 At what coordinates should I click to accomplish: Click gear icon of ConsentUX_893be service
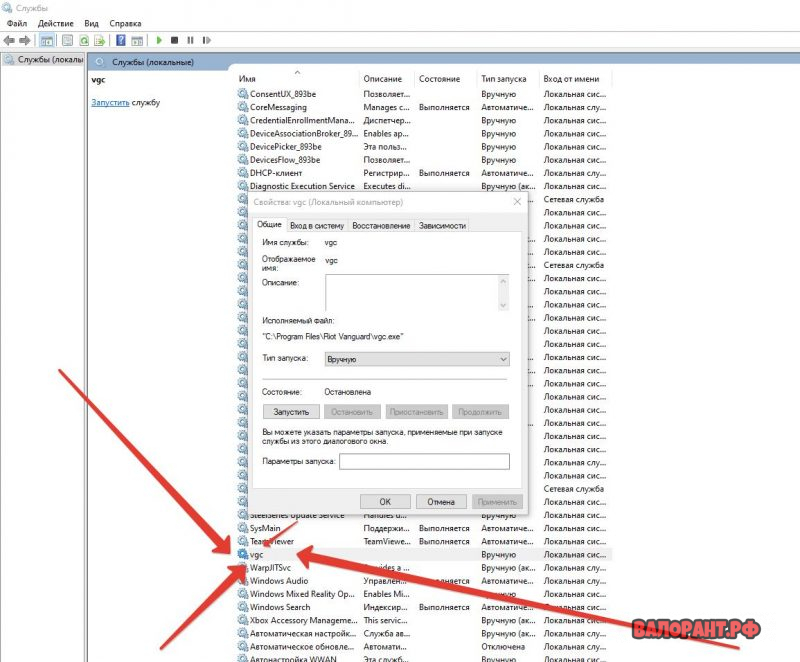click(x=243, y=94)
